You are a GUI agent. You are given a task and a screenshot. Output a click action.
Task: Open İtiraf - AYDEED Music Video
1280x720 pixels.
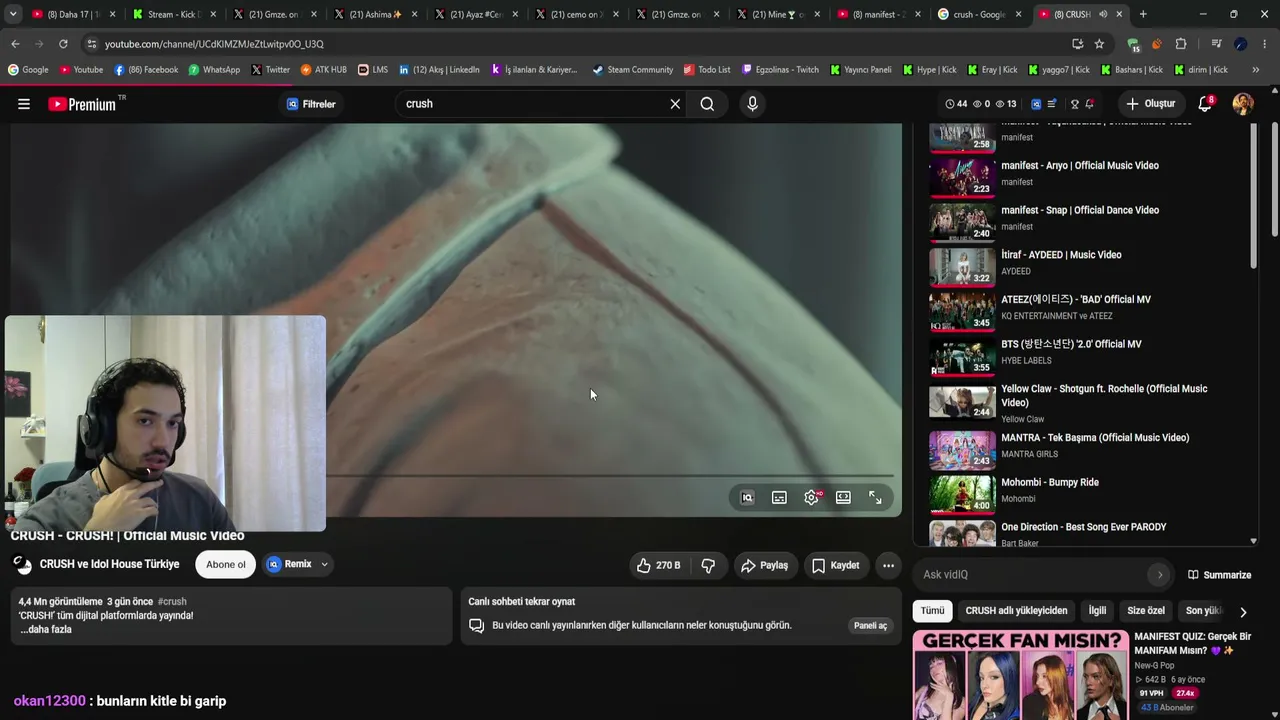pos(1061,255)
